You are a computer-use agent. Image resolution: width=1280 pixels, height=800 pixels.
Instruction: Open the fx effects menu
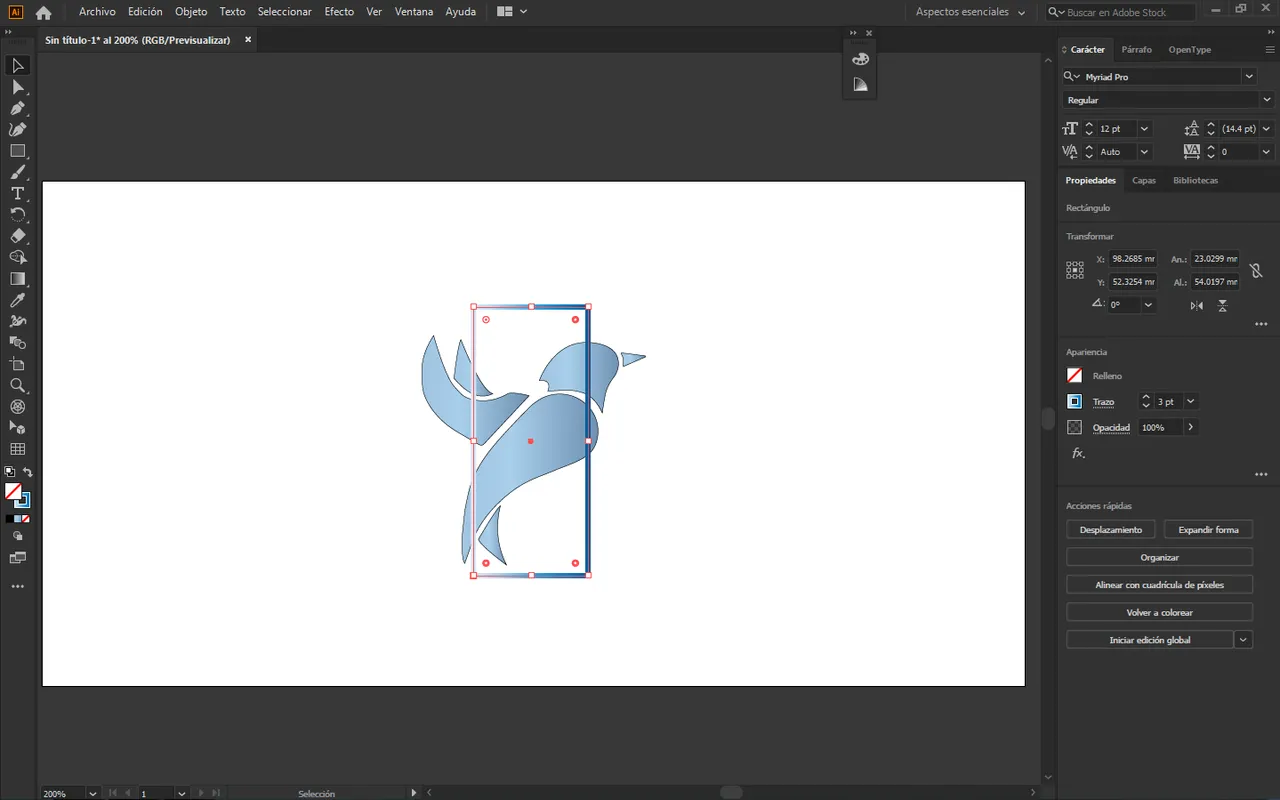1078,453
